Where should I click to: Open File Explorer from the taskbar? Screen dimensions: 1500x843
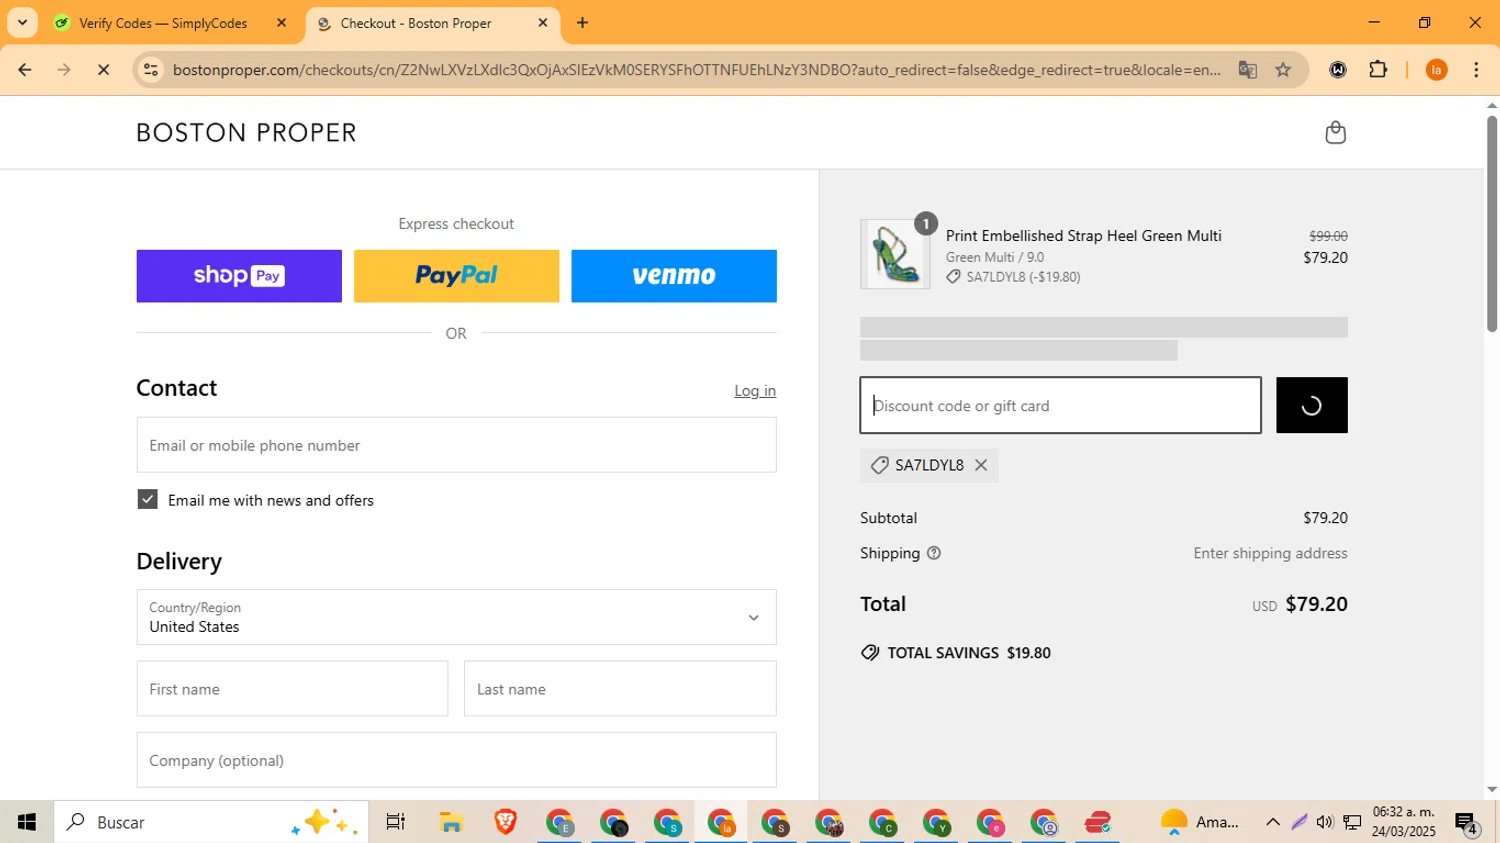point(451,822)
